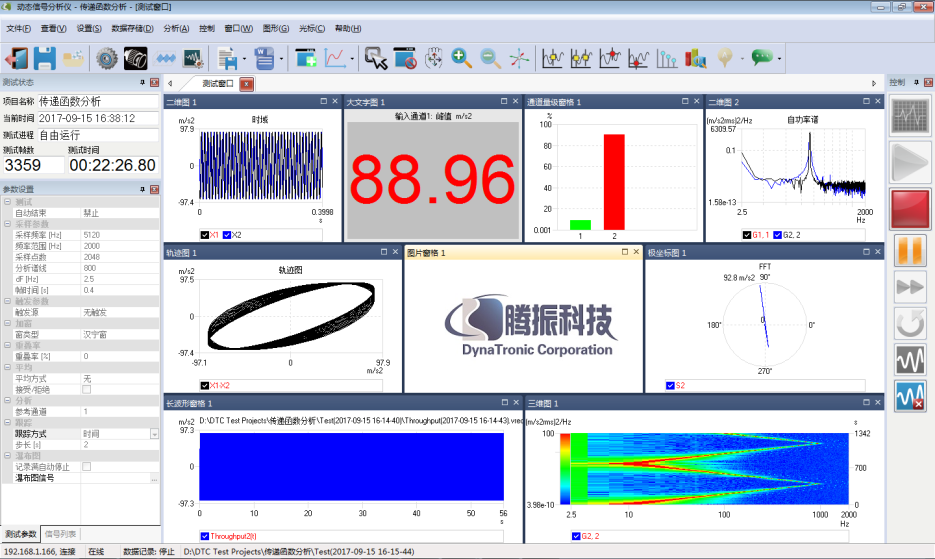
Task: Collapse the 采样参数 group
Action: pos(7,224)
